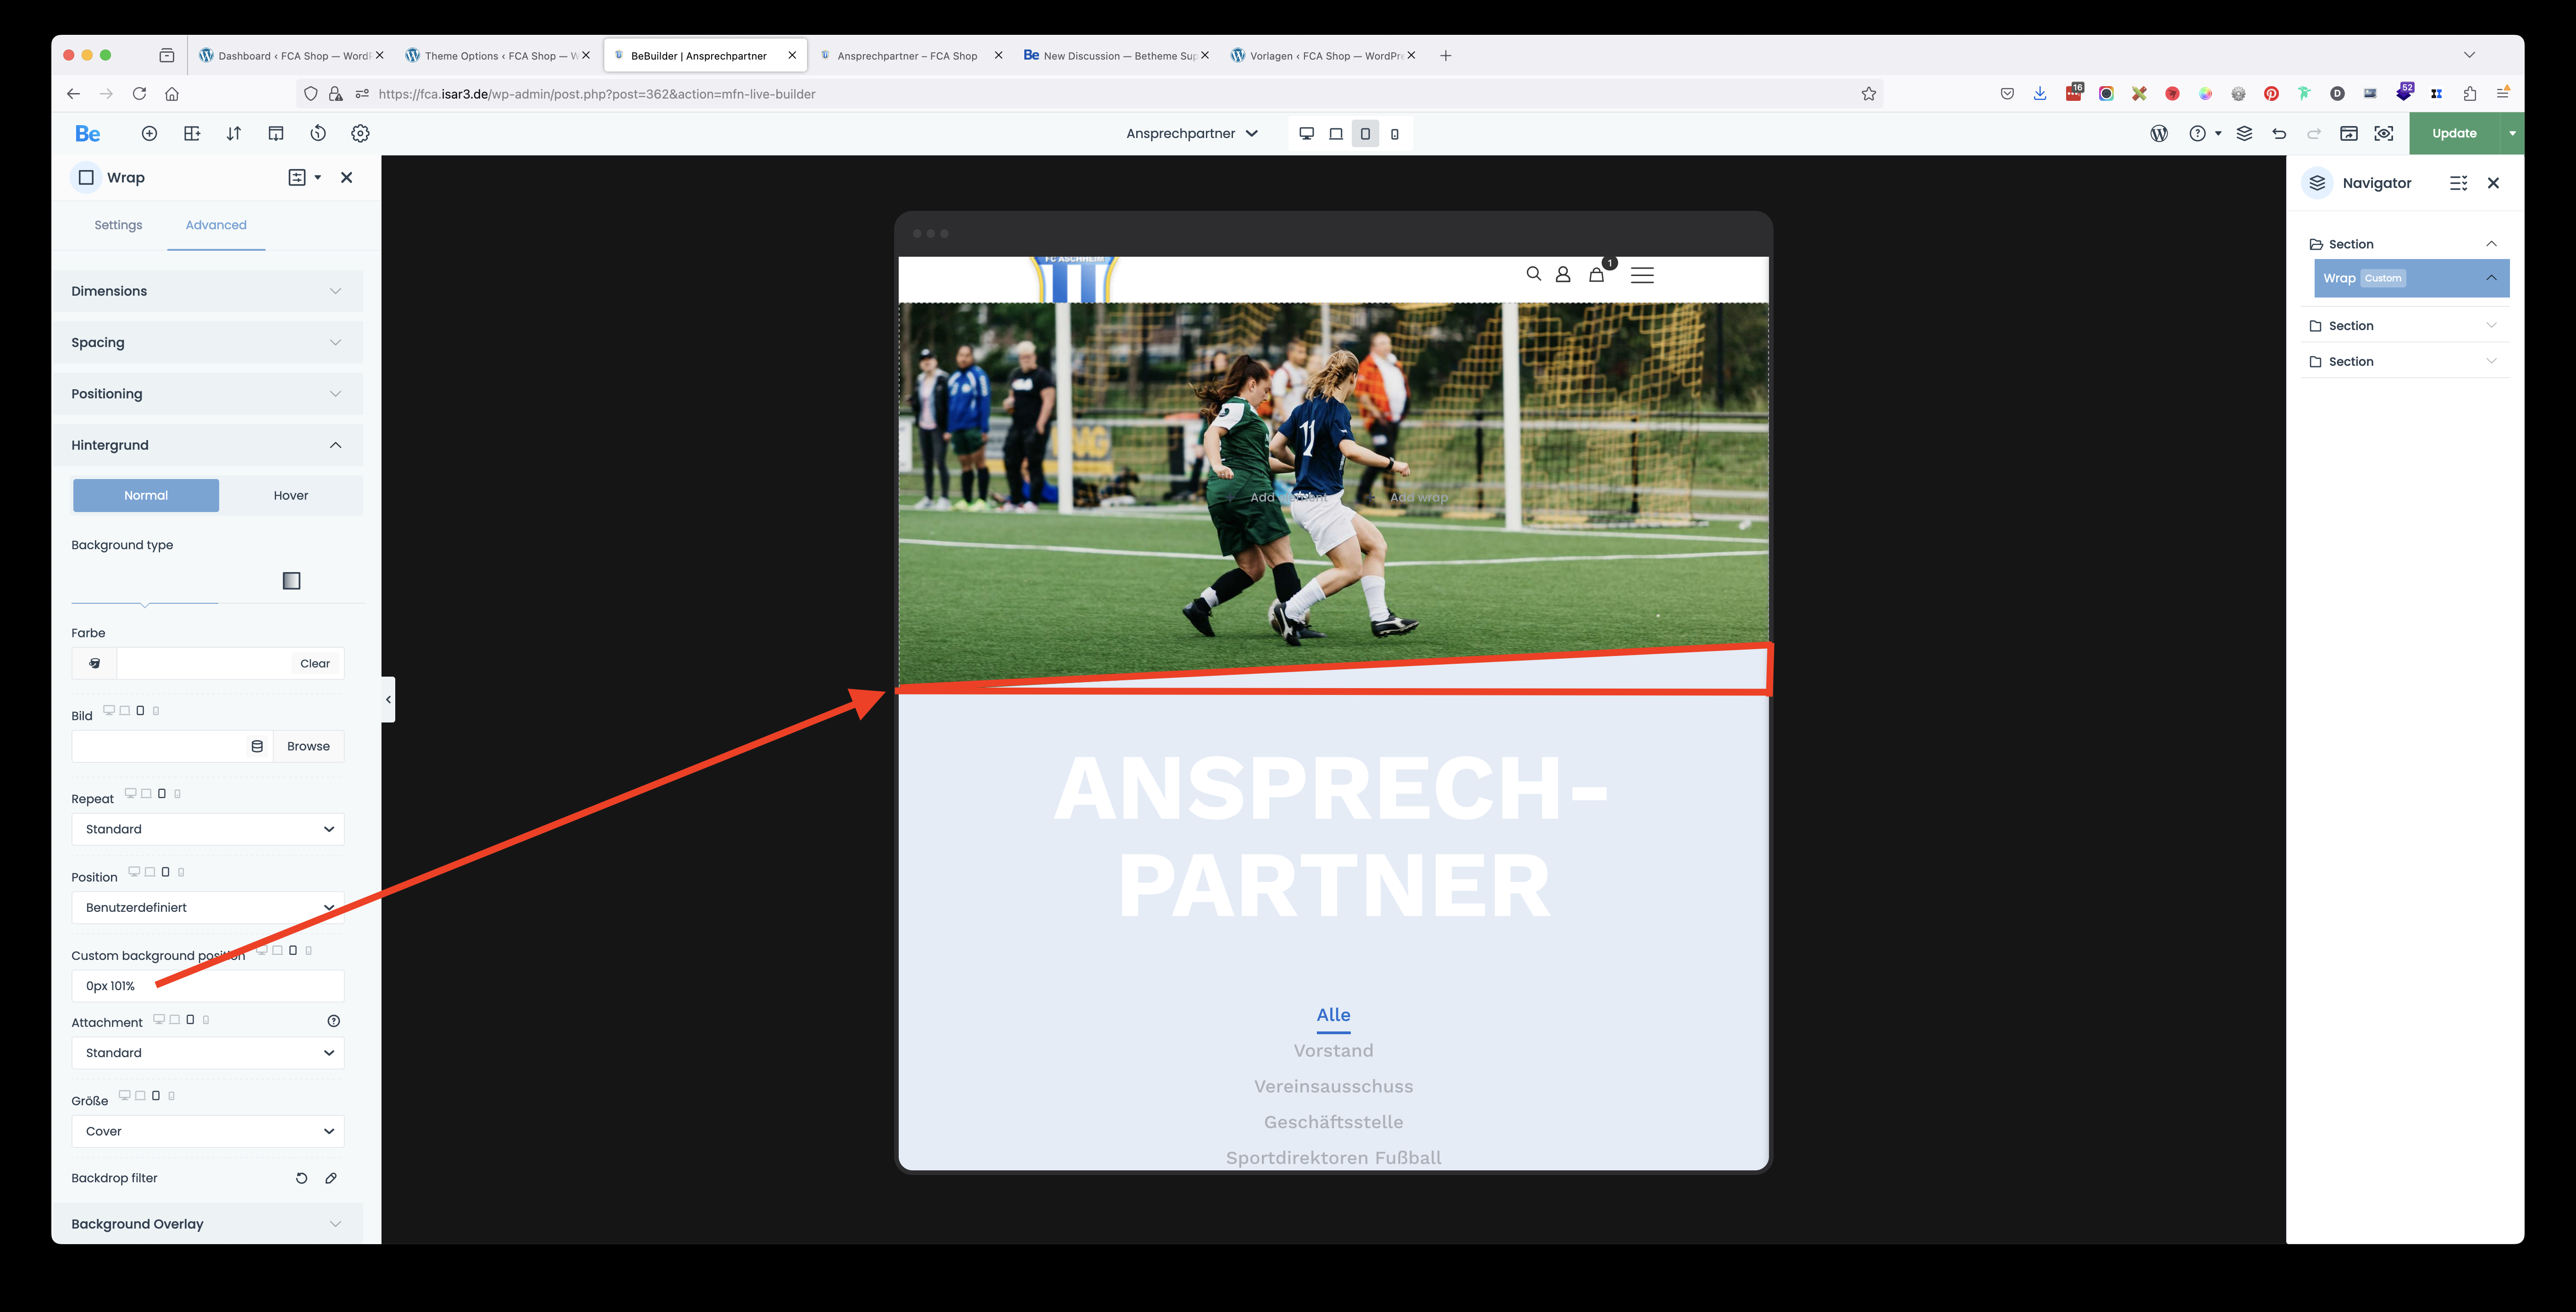Switch to desktop preview device icon

[x=1306, y=134]
